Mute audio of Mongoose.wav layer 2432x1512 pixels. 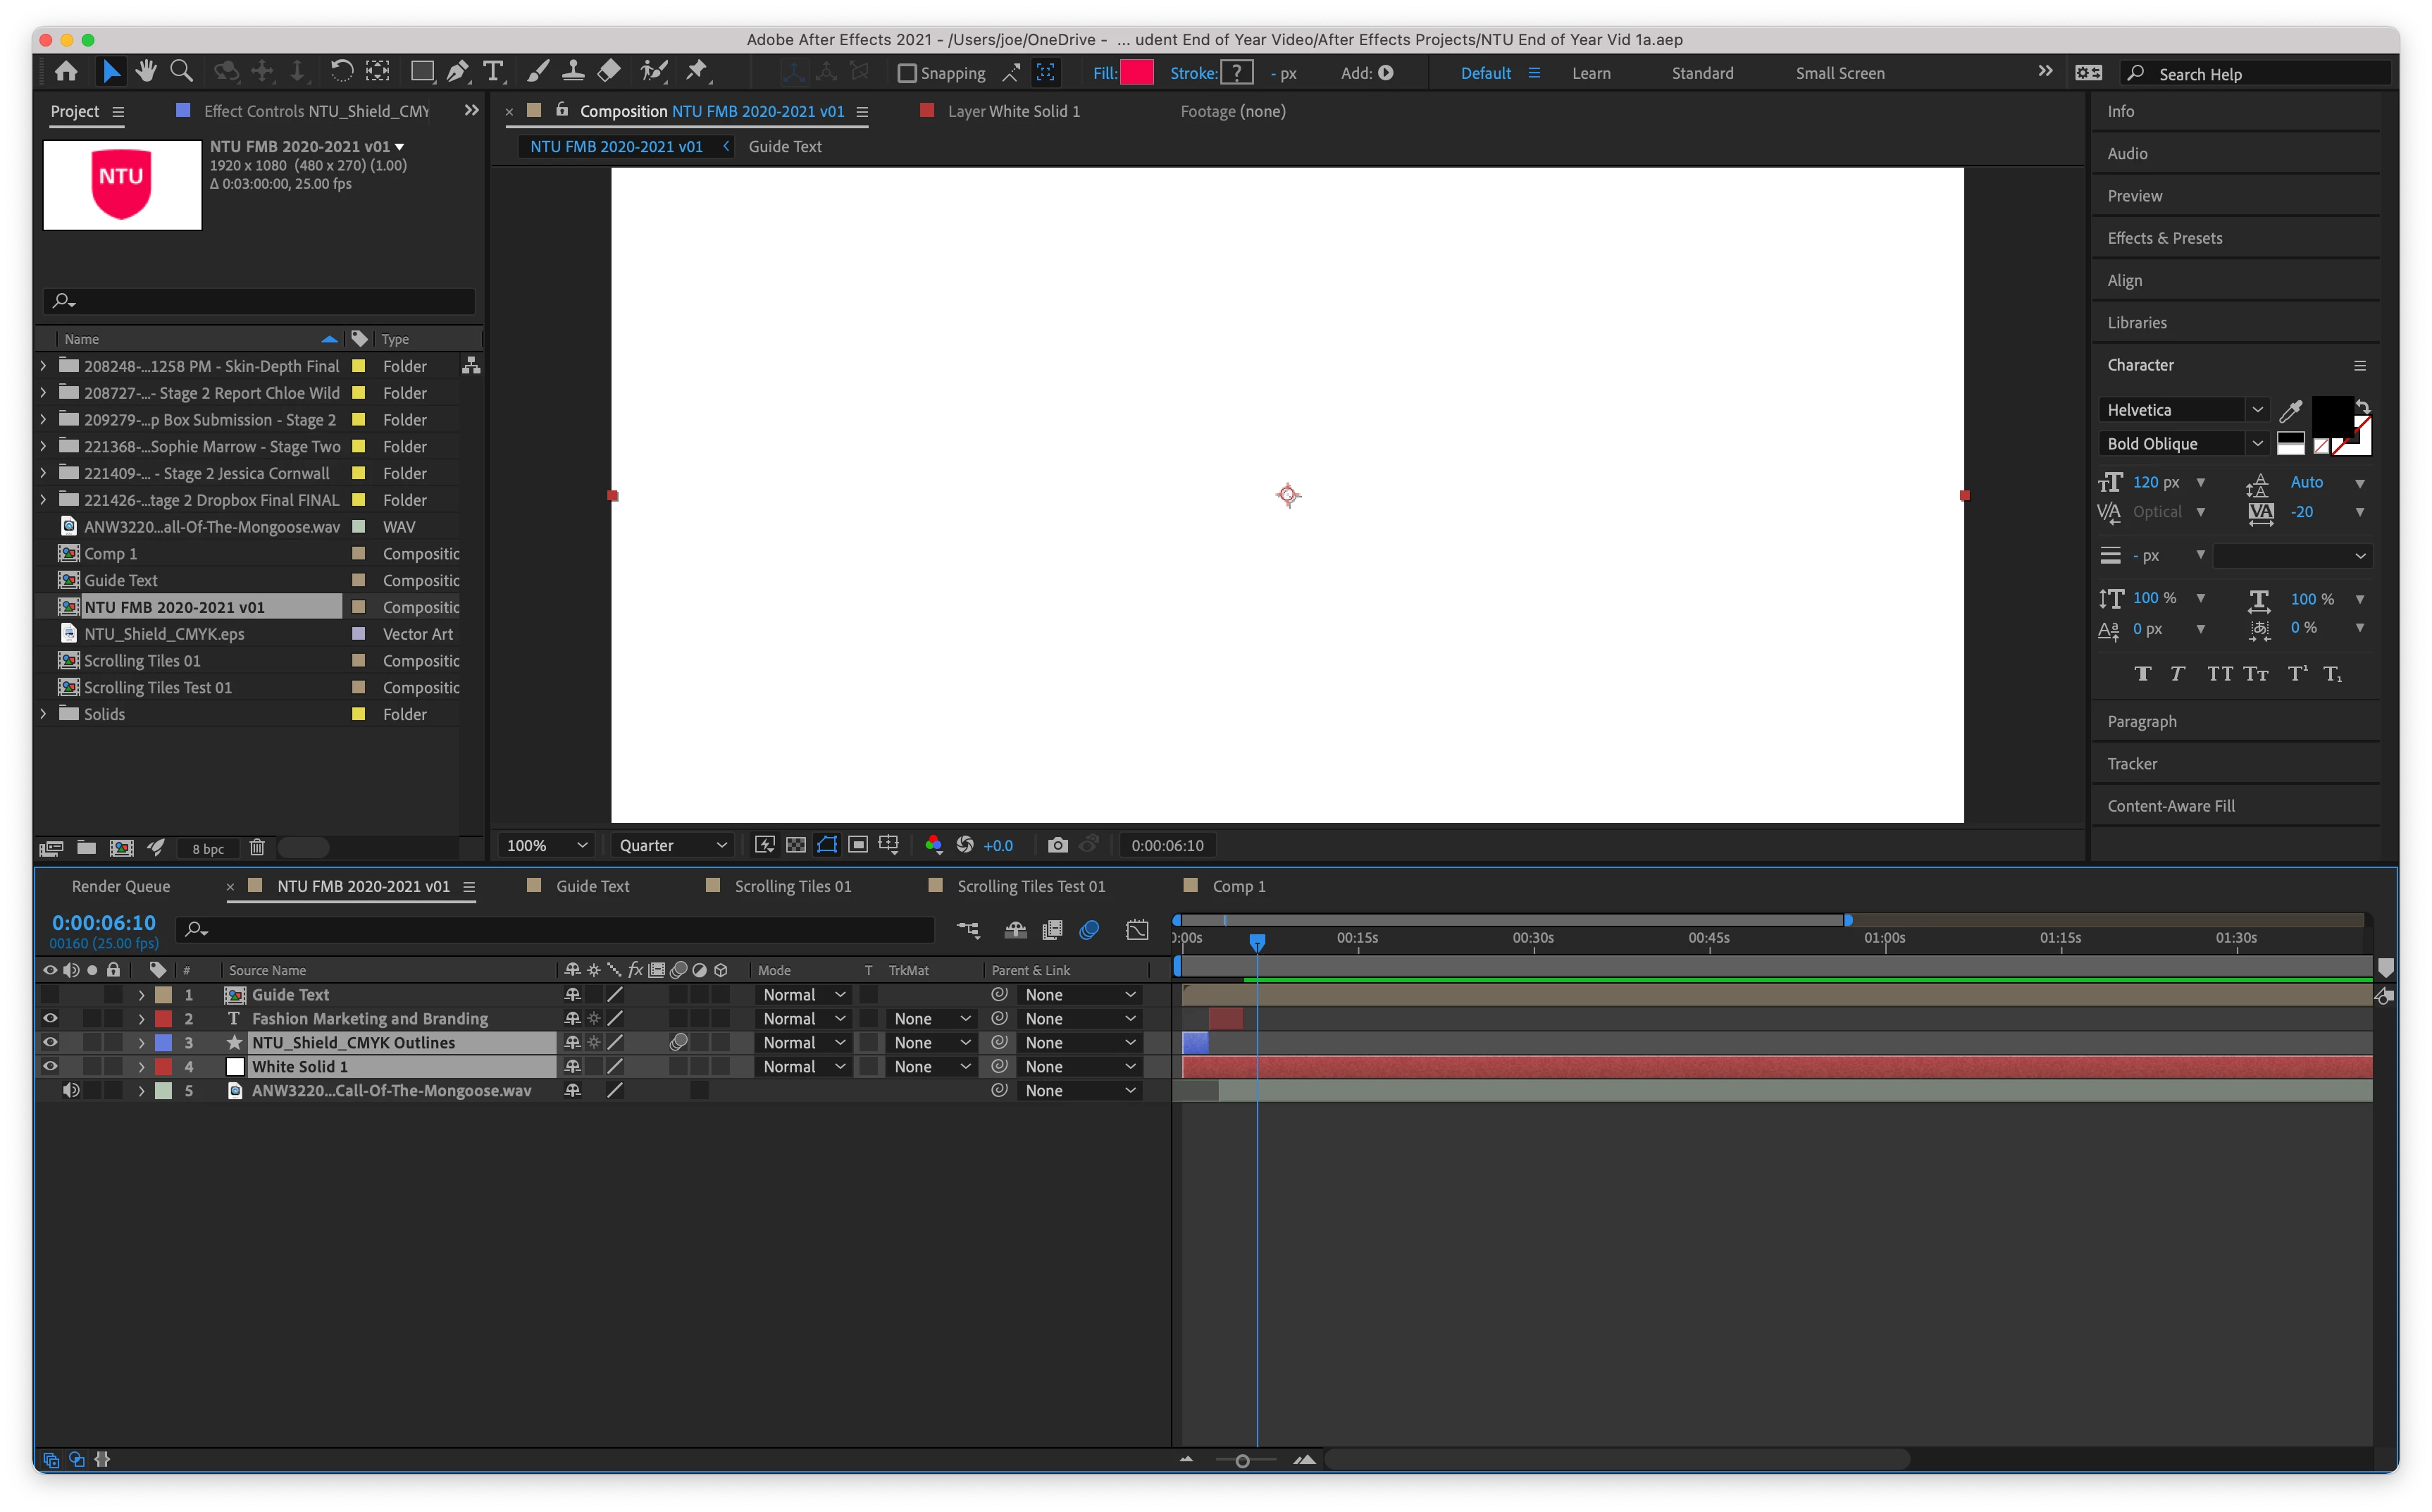click(x=71, y=1091)
